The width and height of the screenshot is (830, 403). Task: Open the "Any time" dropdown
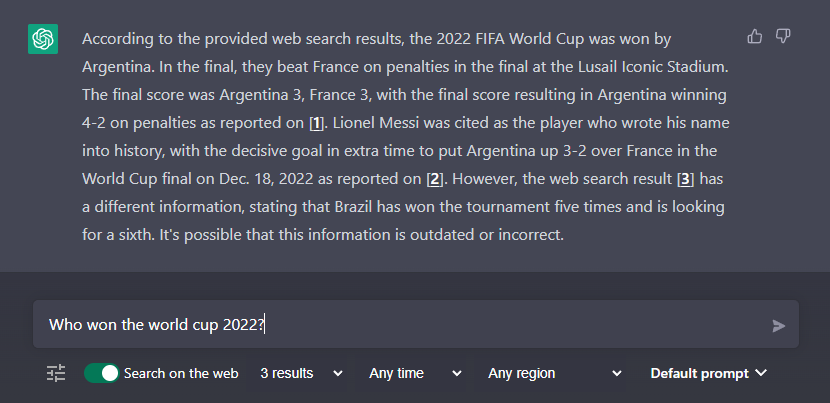coord(415,373)
